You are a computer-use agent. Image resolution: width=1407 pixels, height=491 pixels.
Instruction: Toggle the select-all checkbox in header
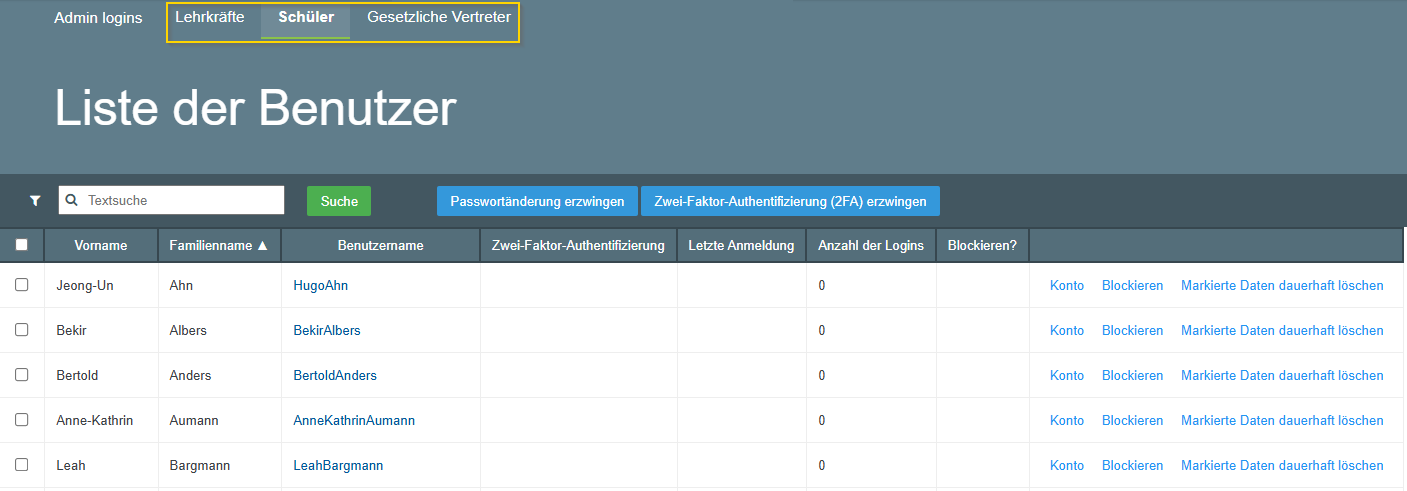[x=22, y=245]
